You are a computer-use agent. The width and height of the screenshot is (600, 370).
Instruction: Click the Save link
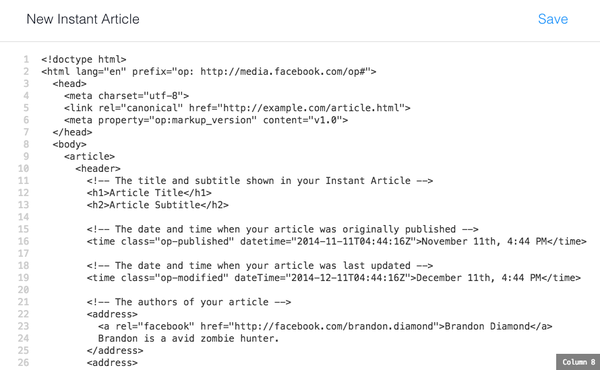click(553, 19)
